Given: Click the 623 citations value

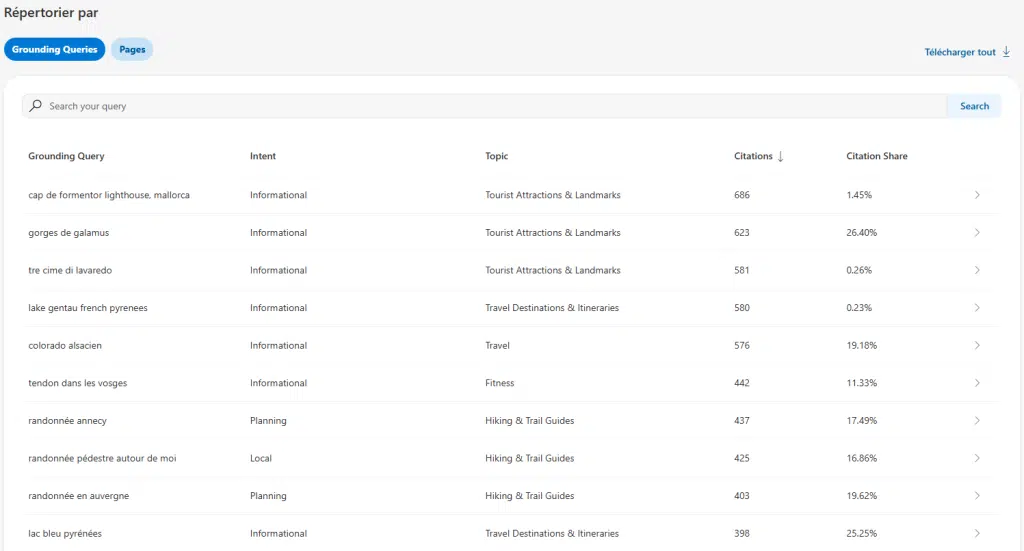Looking at the screenshot, I should [742, 232].
